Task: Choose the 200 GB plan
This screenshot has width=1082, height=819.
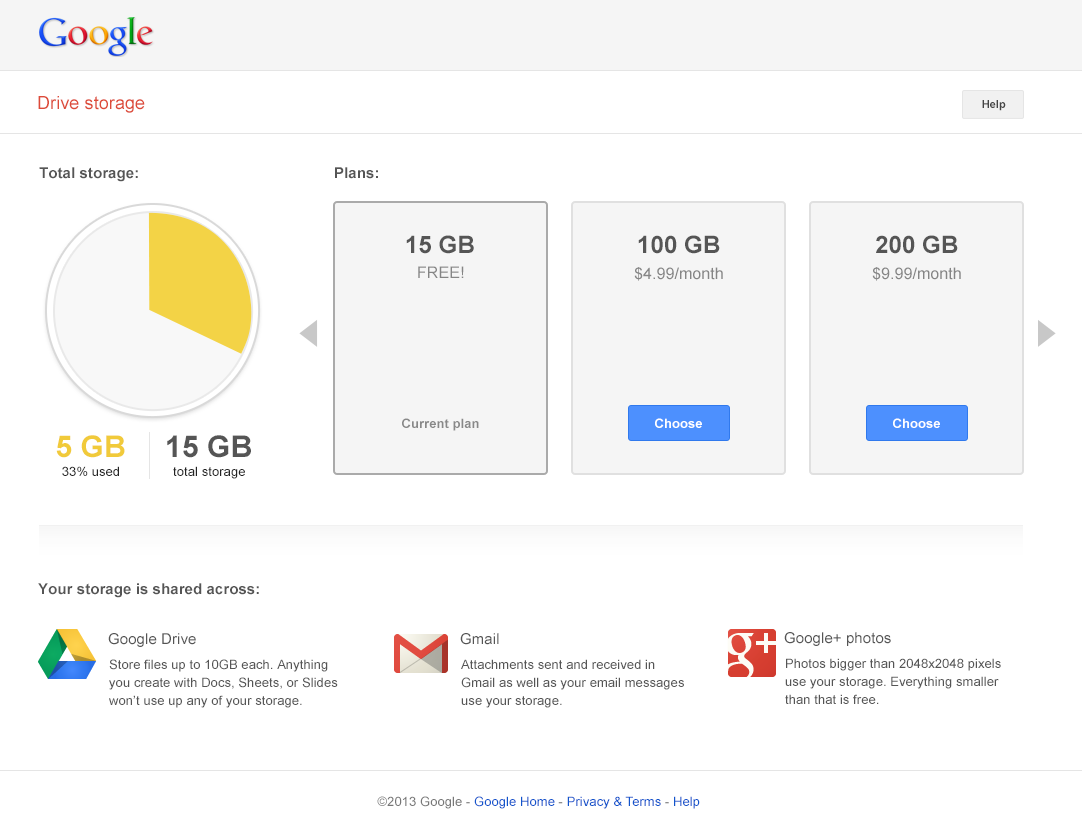Action: (916, 423)
